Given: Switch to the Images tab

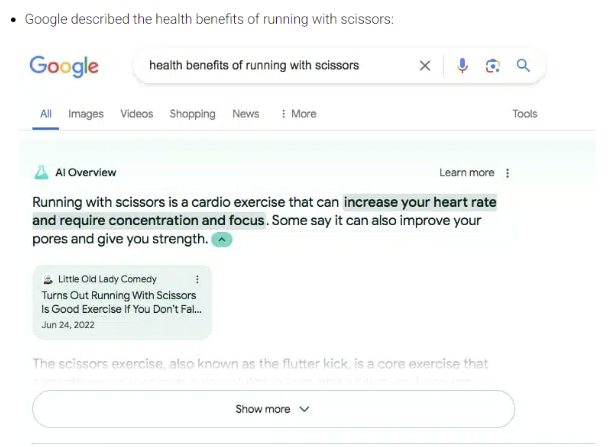Looking at the screenshot, I should 86,114.
